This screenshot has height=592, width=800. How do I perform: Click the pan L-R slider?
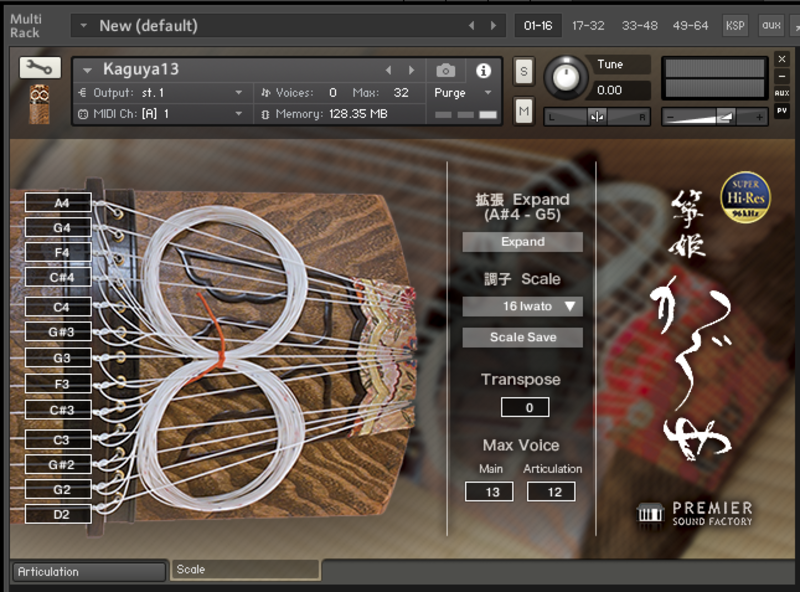pyautogui.click(x=597, y=117)
